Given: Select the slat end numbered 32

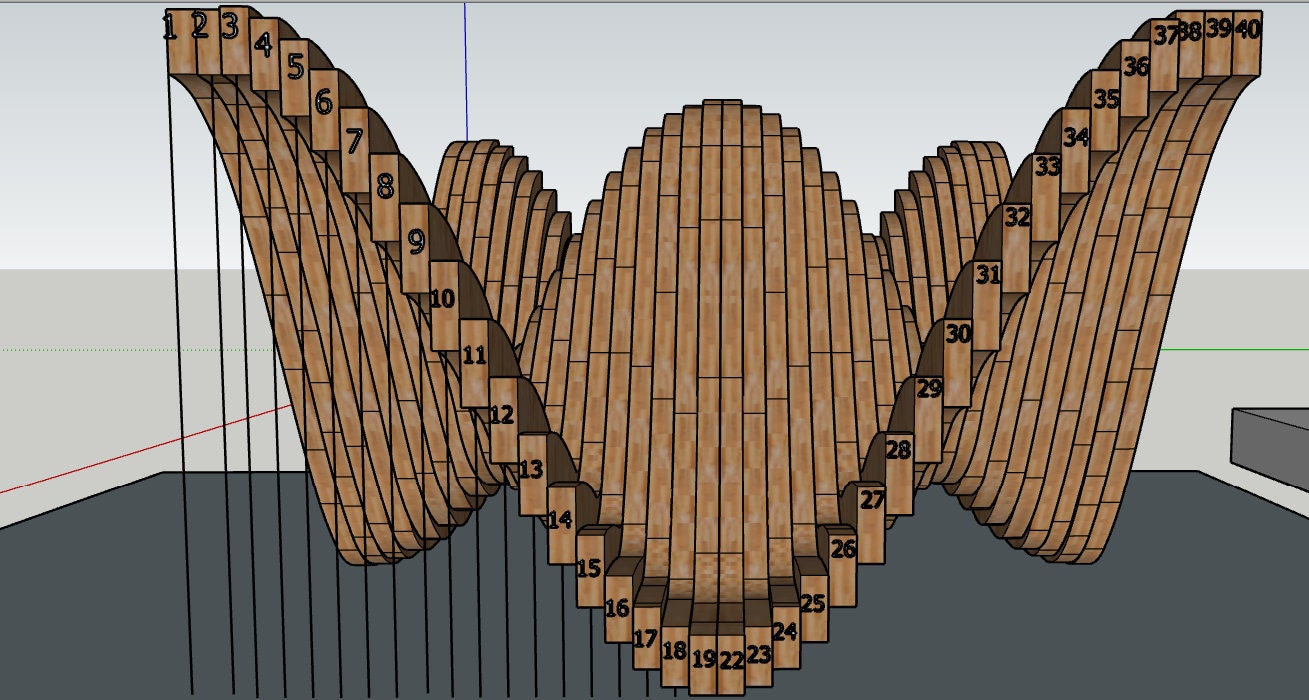Looking at the screenshot, I should click(1016, 248).
